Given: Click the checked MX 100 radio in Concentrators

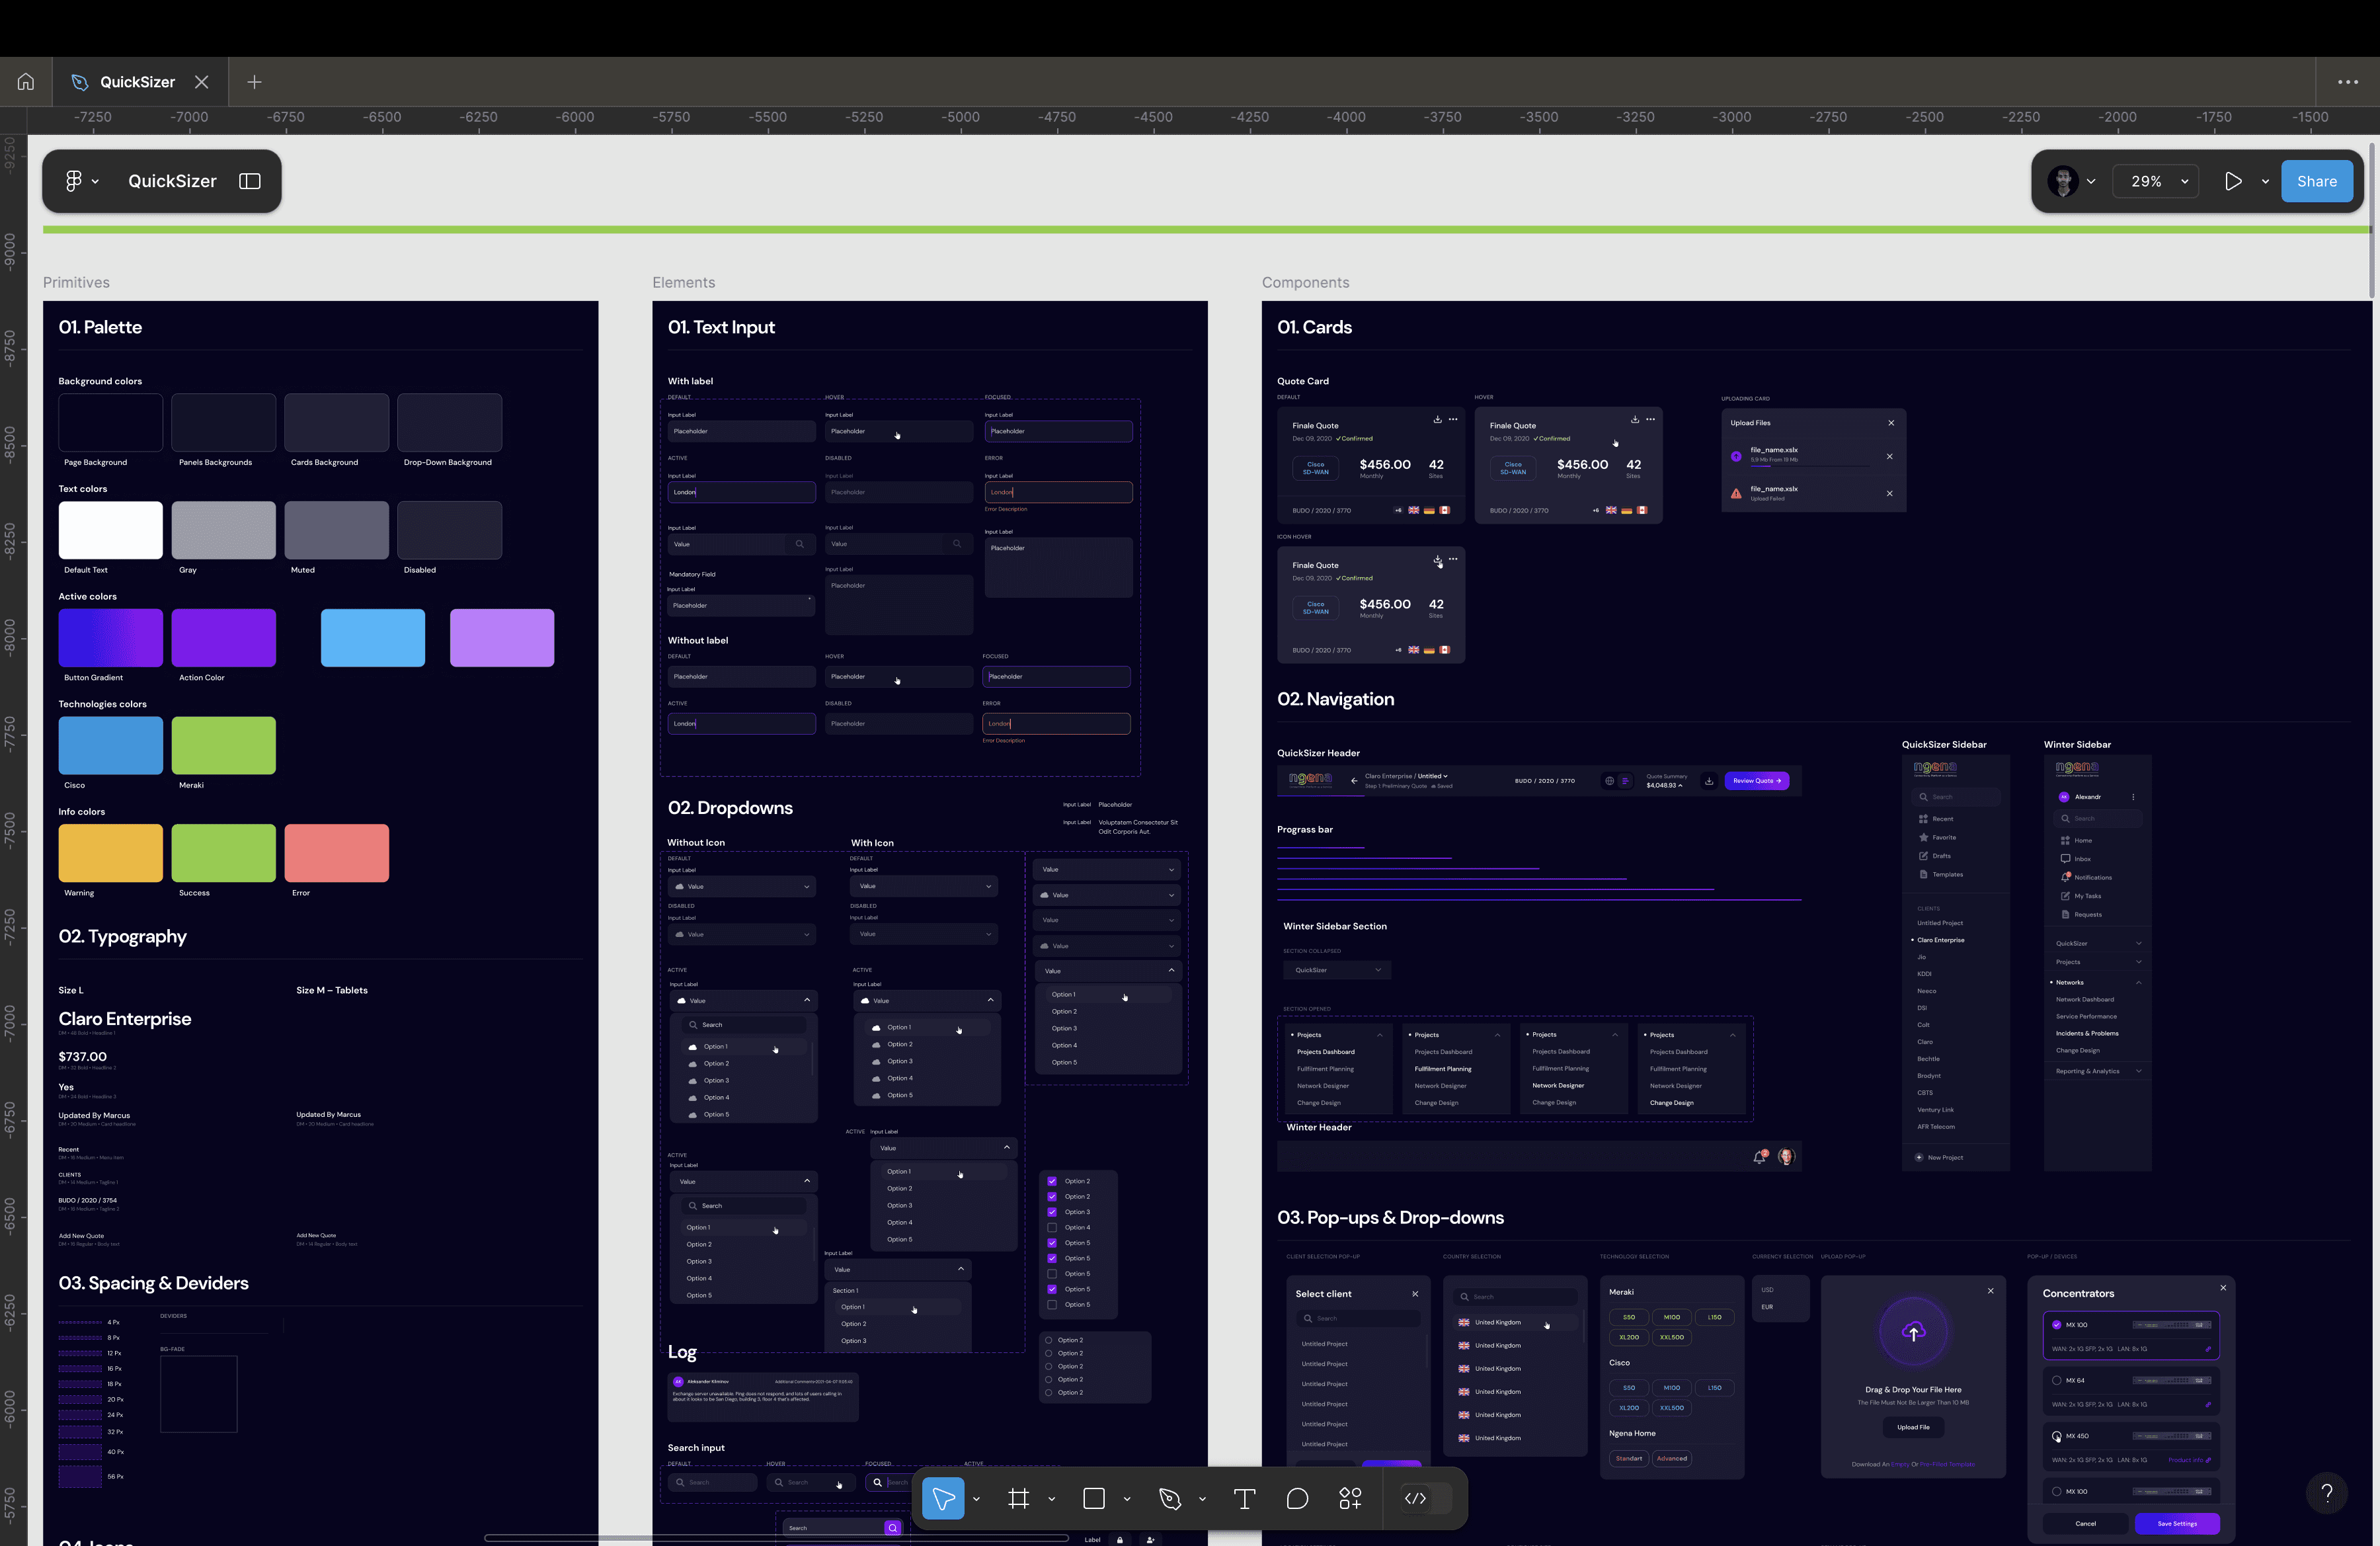Looking at the screenshot, I should 2057,1325.
